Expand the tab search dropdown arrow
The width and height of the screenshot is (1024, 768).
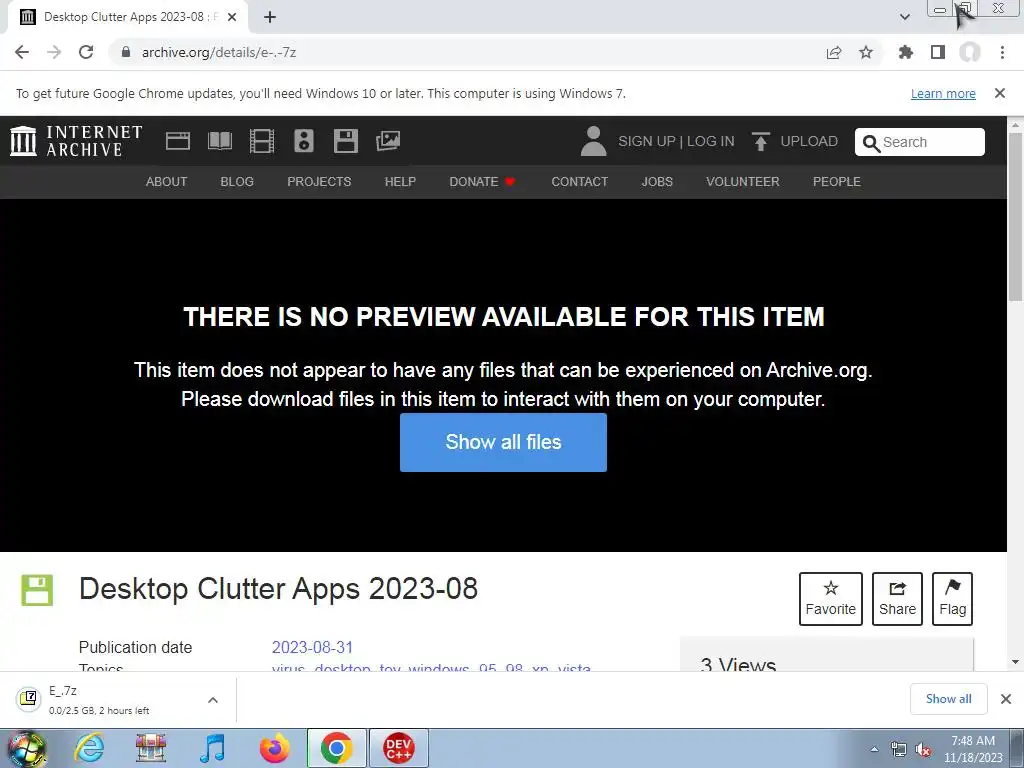click(x=904, y=17)
